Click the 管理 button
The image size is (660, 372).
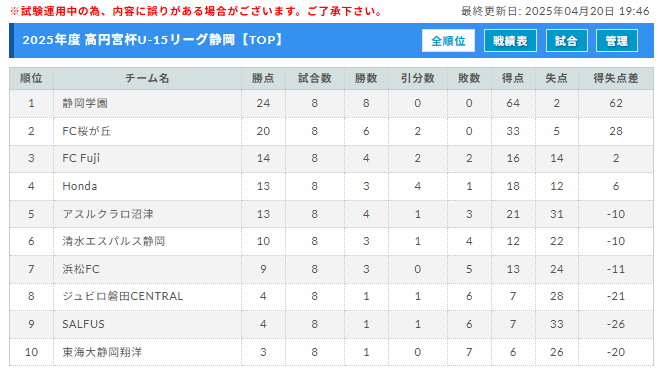[617, 41]
